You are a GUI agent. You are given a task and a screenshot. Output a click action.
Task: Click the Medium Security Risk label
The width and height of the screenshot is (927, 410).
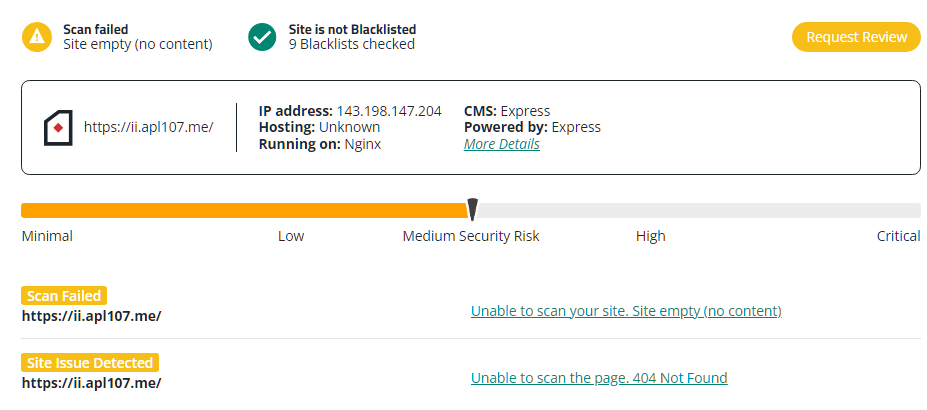[470, 236]
